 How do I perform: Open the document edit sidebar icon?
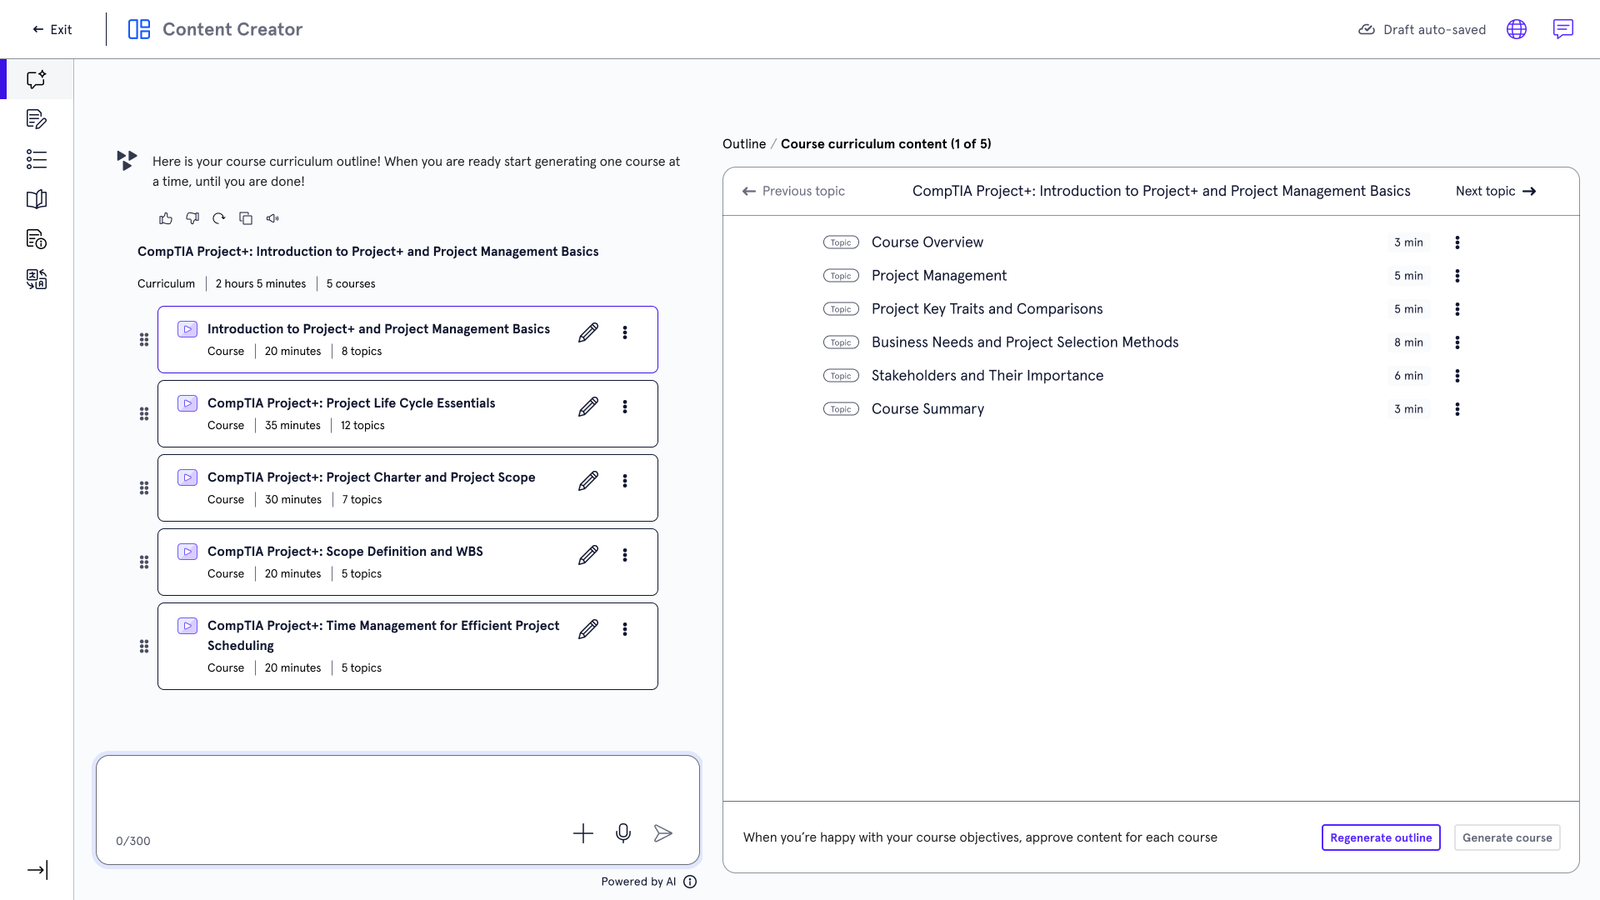click(x=36, y=119)
